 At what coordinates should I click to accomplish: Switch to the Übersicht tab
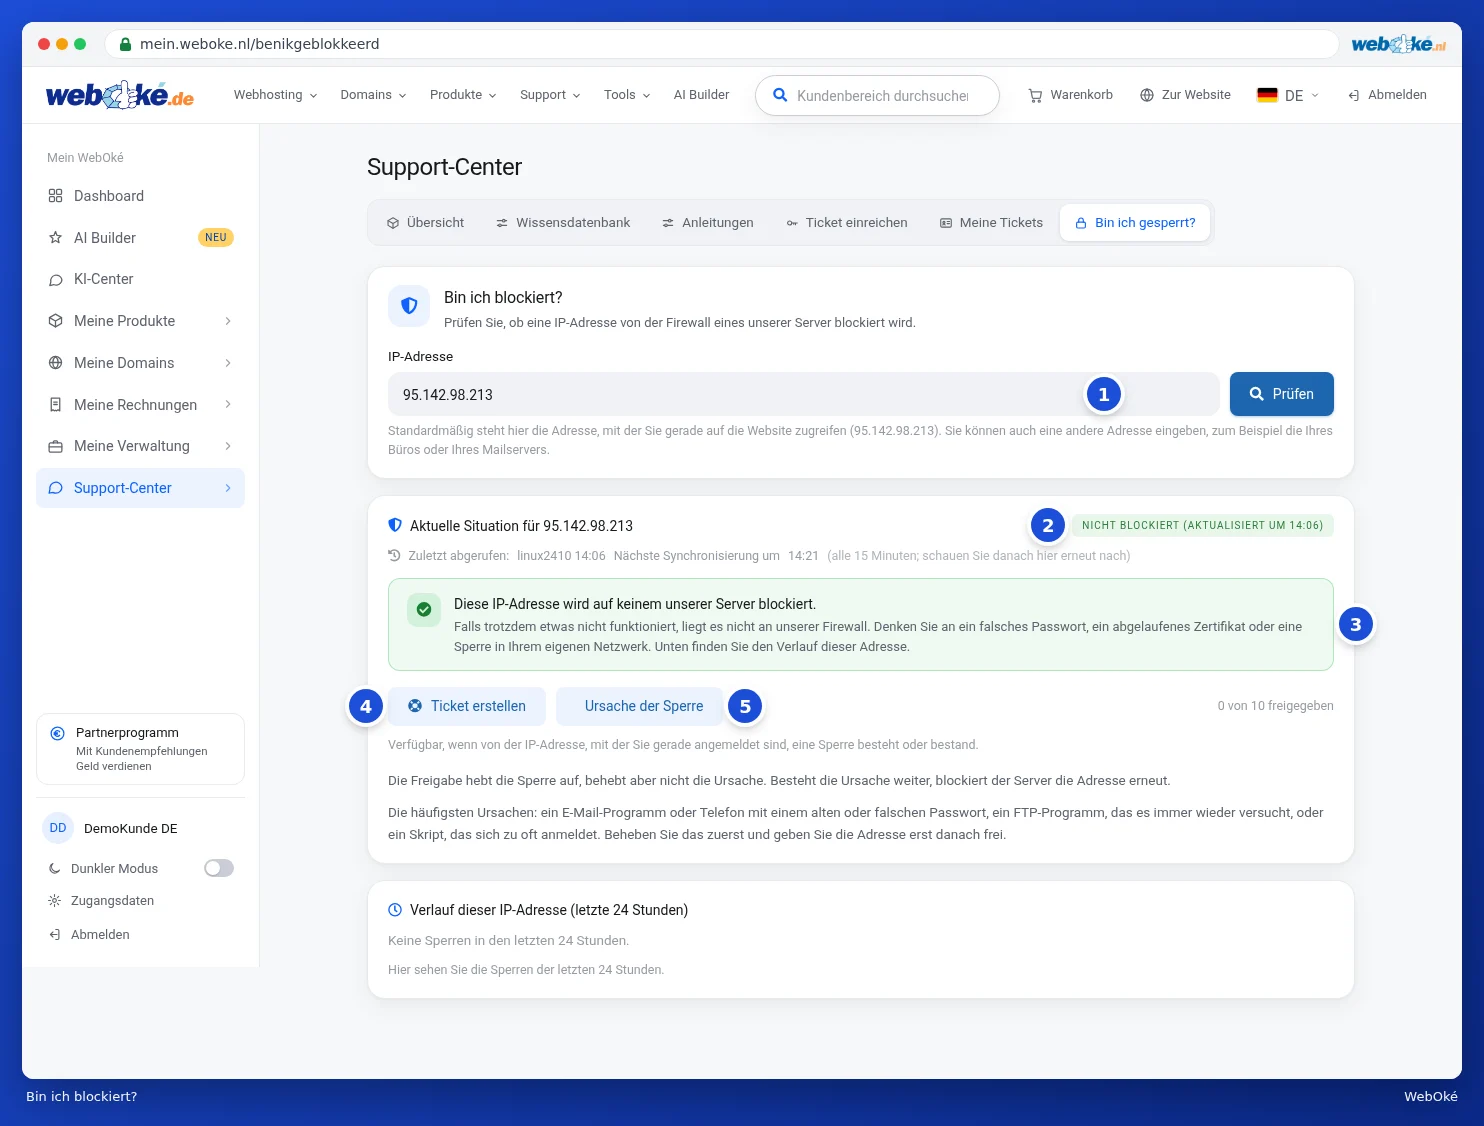coord(425,223)
